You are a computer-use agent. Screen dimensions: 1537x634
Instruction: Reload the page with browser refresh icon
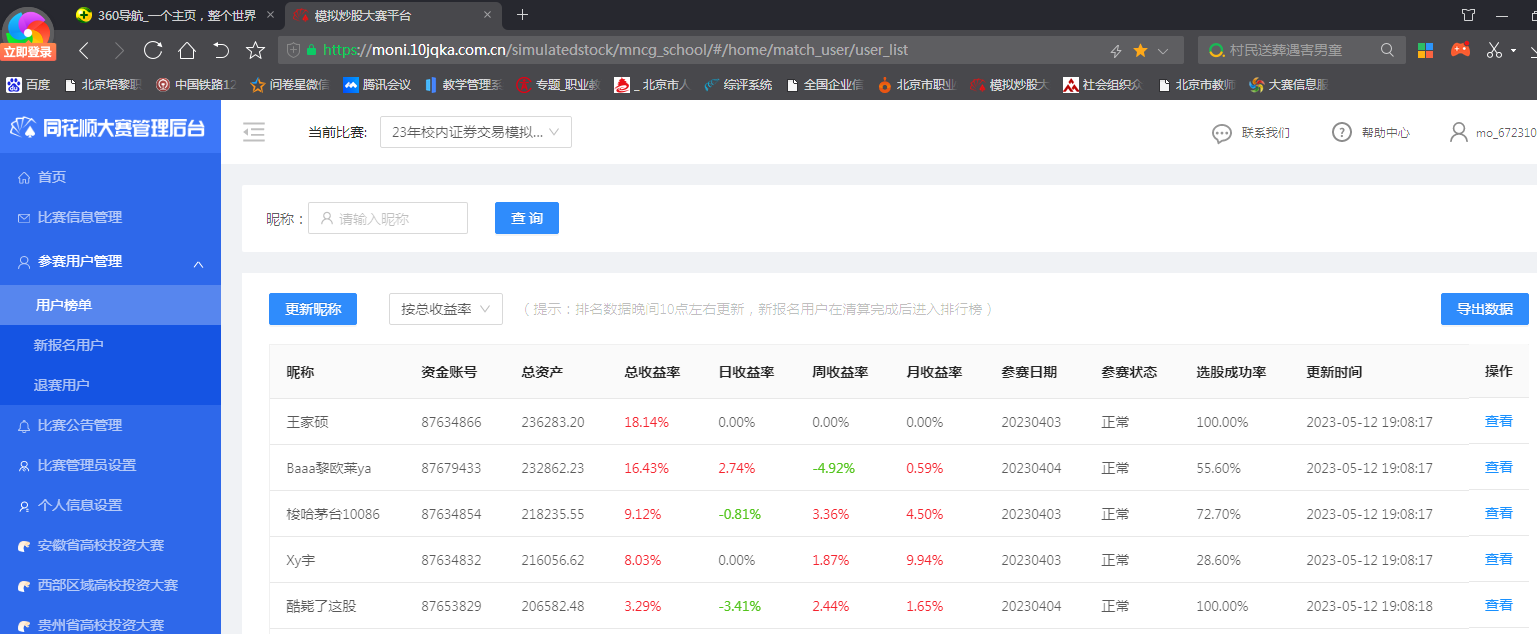(152, 50)
